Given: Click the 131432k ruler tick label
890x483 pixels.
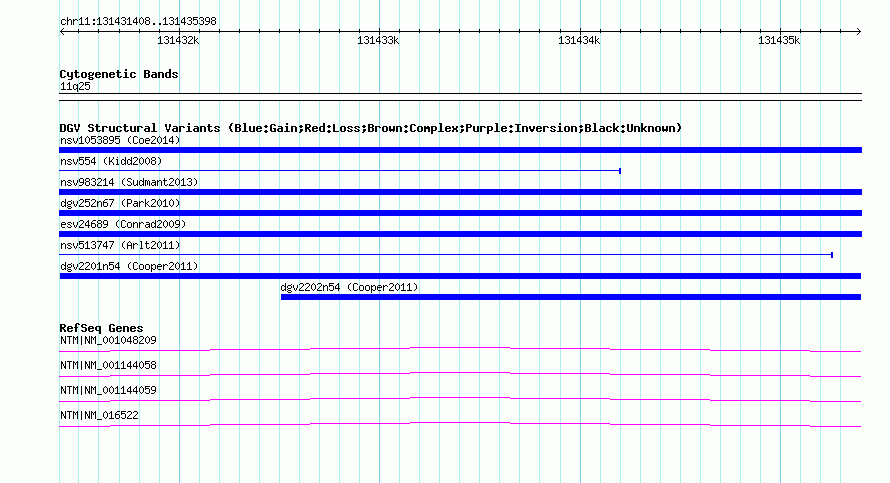Looking at the screenshot, I should (x=178, y=40).
